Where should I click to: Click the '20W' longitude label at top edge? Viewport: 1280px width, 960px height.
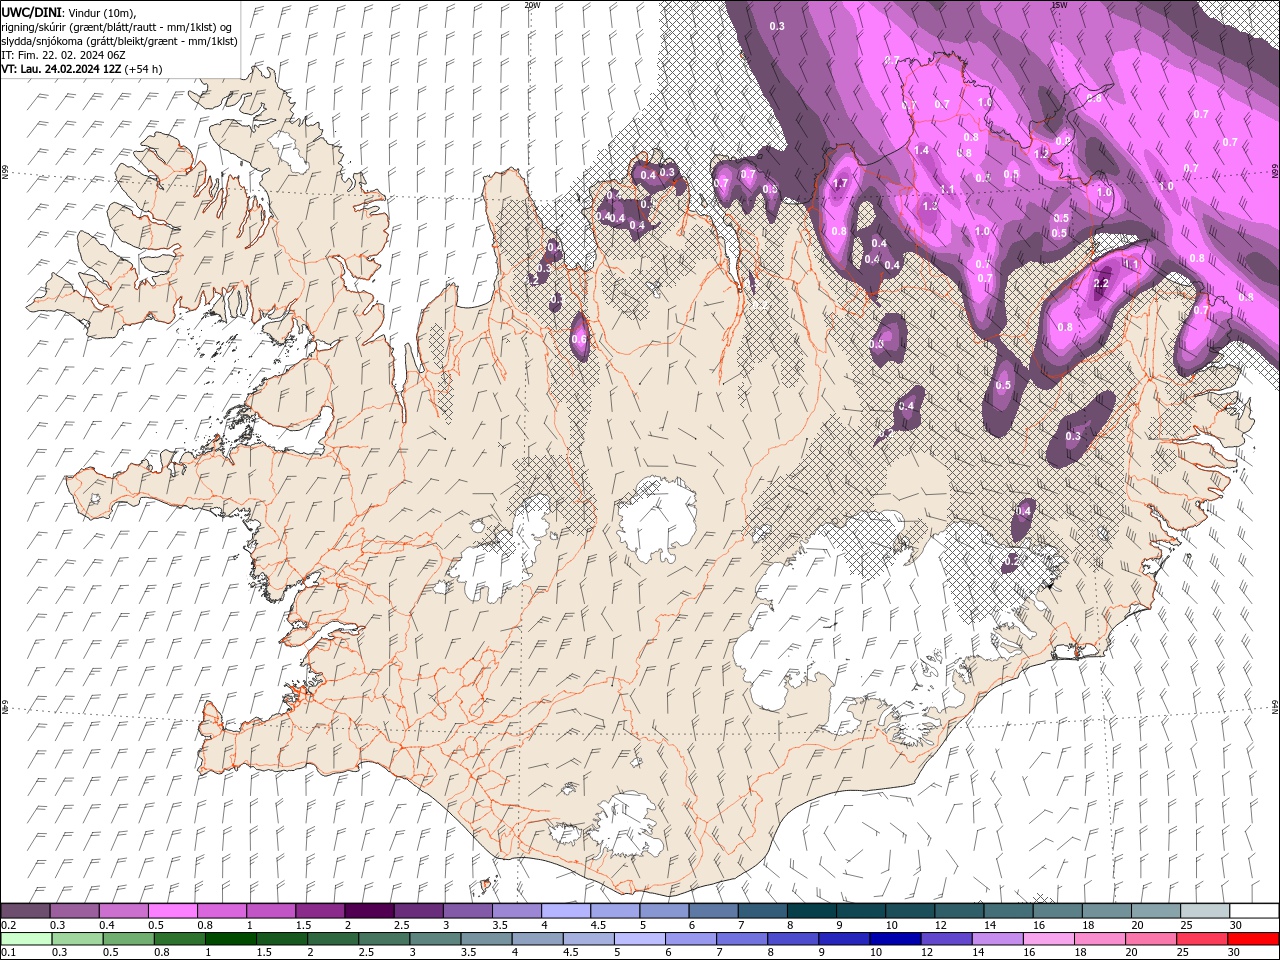[x=532, y=5]
